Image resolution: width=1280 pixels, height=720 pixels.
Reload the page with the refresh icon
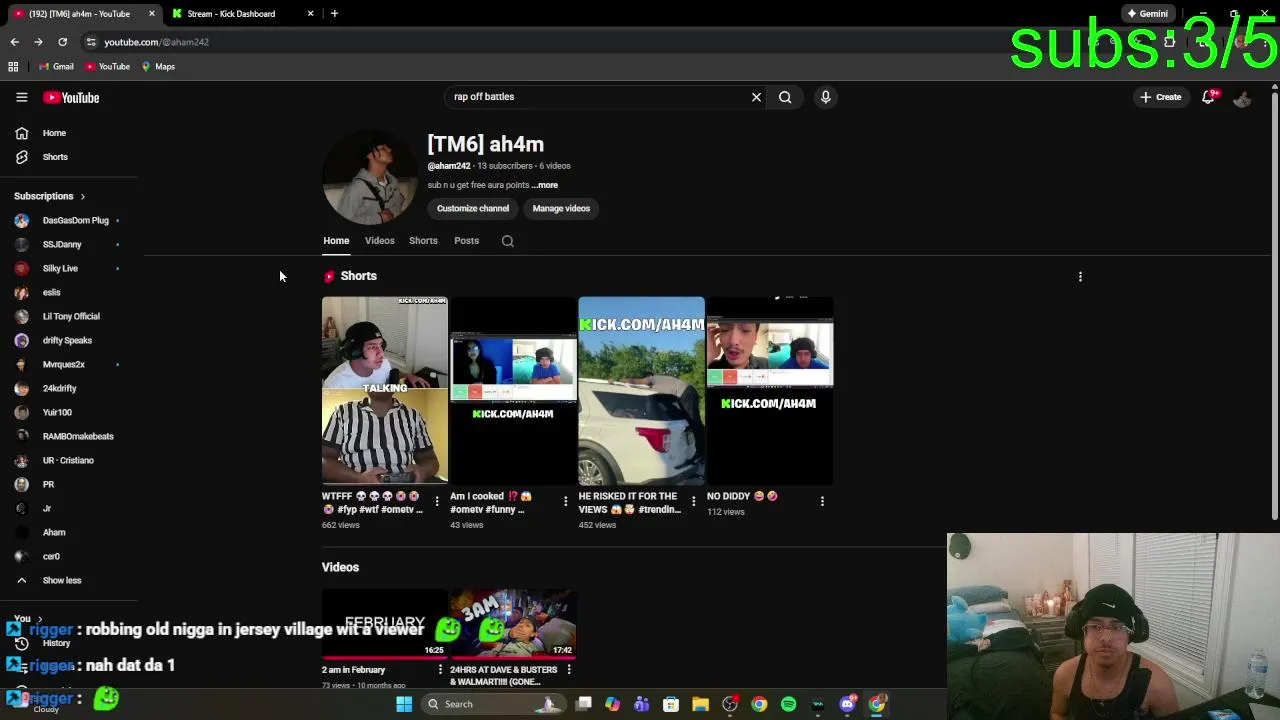[x=62, y=42]
